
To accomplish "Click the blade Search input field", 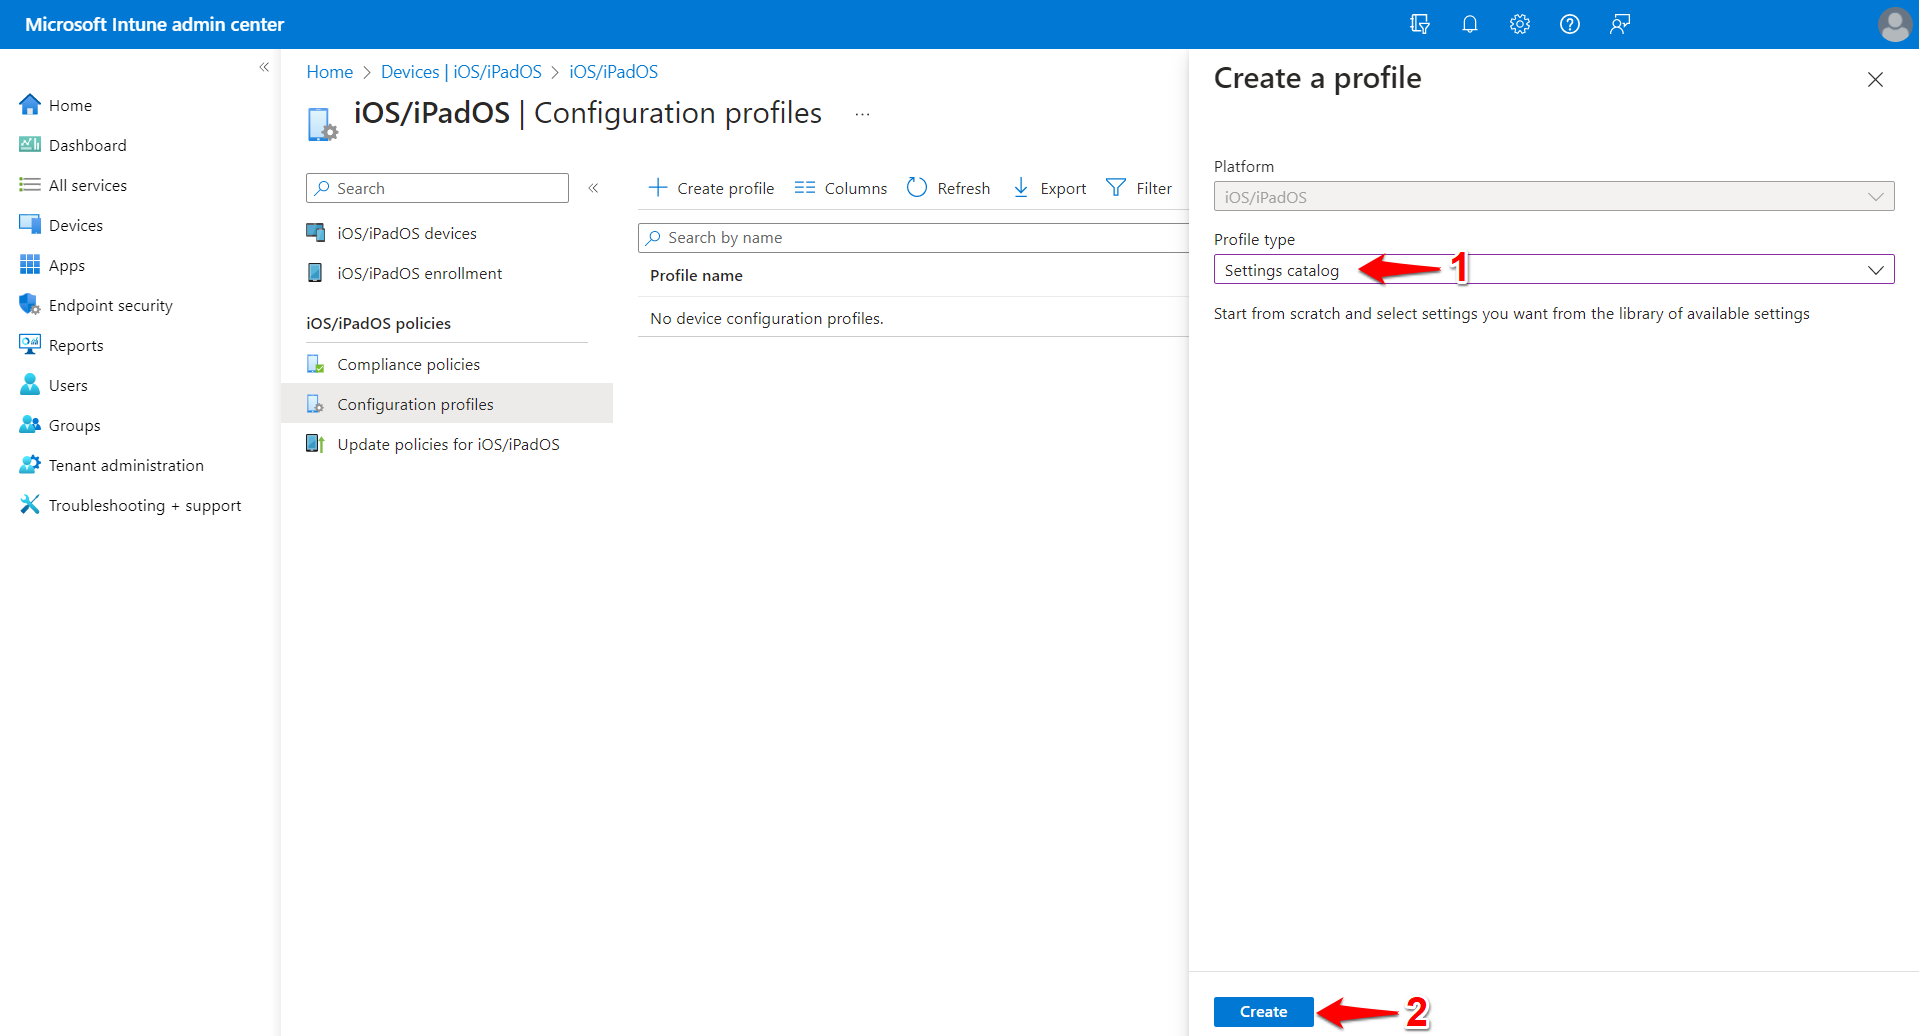I will point(437,188).
